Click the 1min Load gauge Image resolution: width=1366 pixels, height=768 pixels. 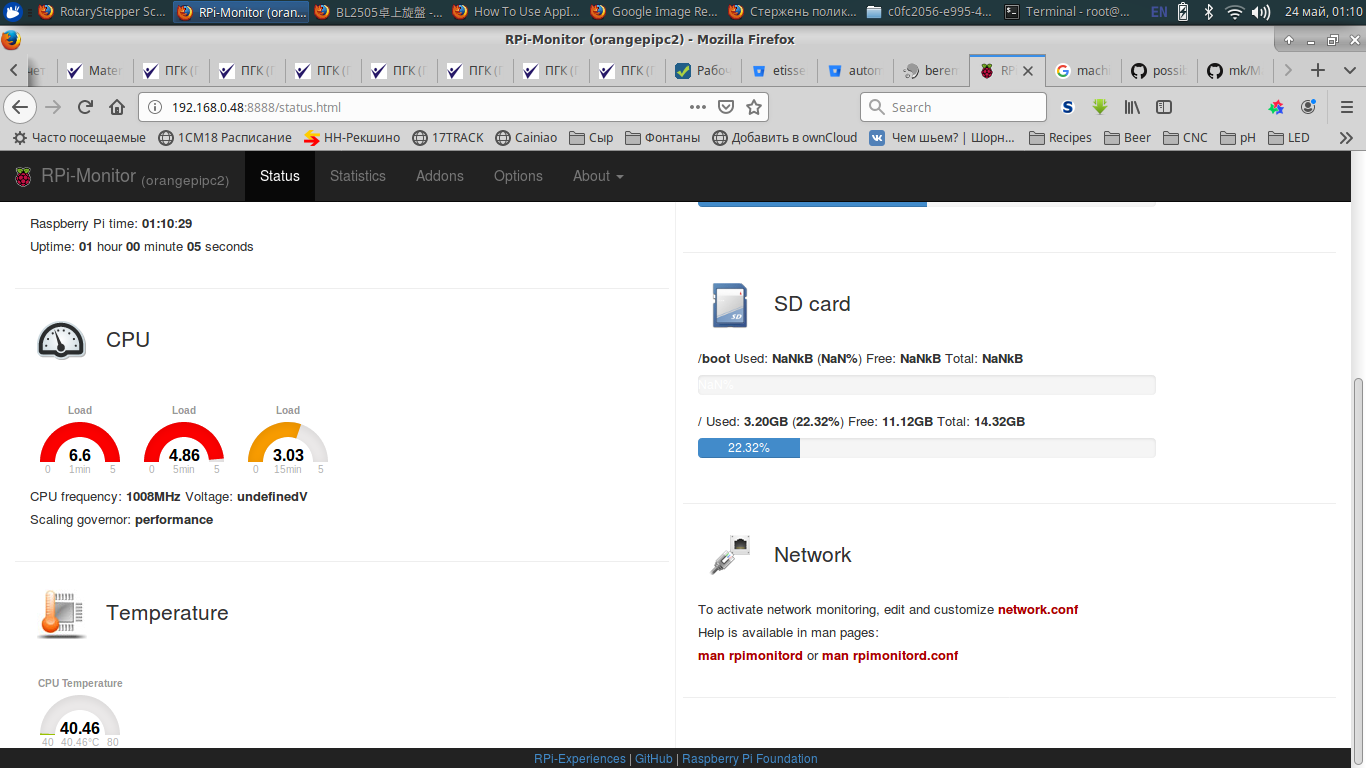[x=80, y=440]
